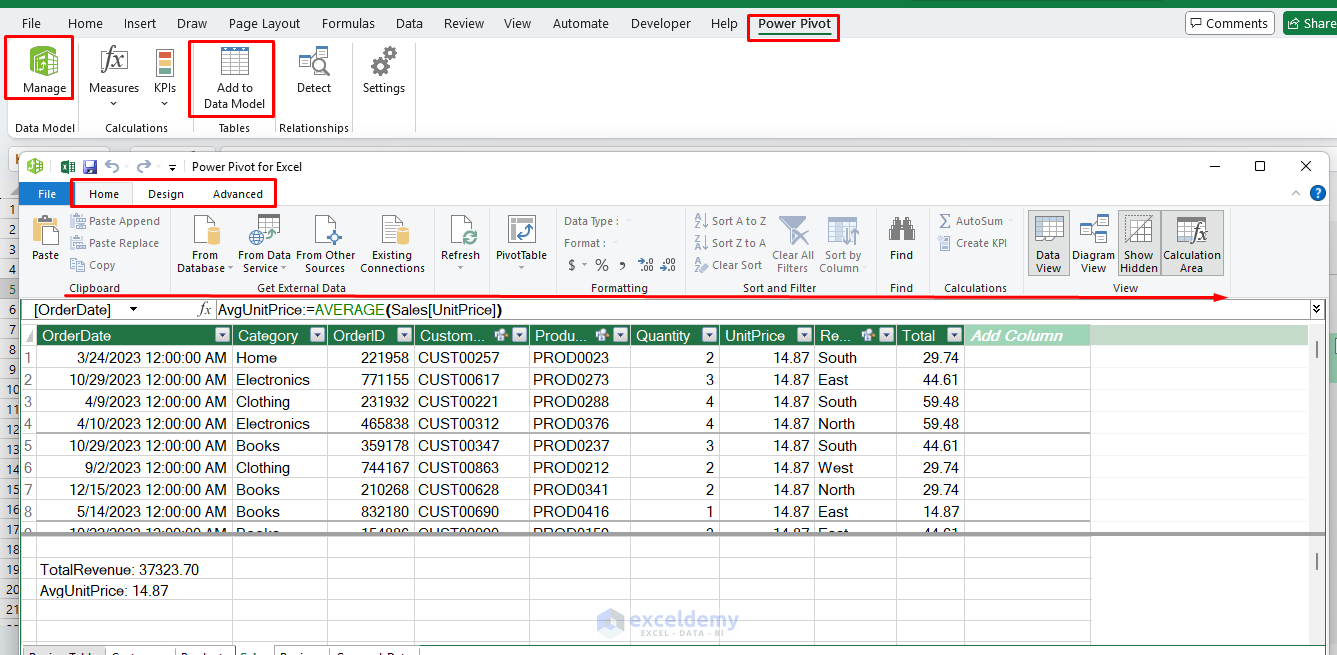
Task: Select OrderID cell 771155
Action: coord(371,380)
